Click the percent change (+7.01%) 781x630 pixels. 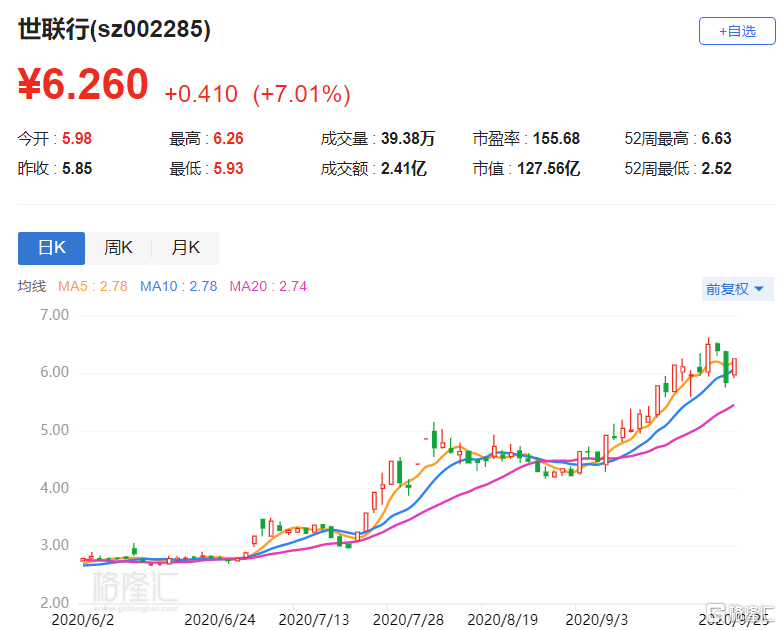(302, 94)
